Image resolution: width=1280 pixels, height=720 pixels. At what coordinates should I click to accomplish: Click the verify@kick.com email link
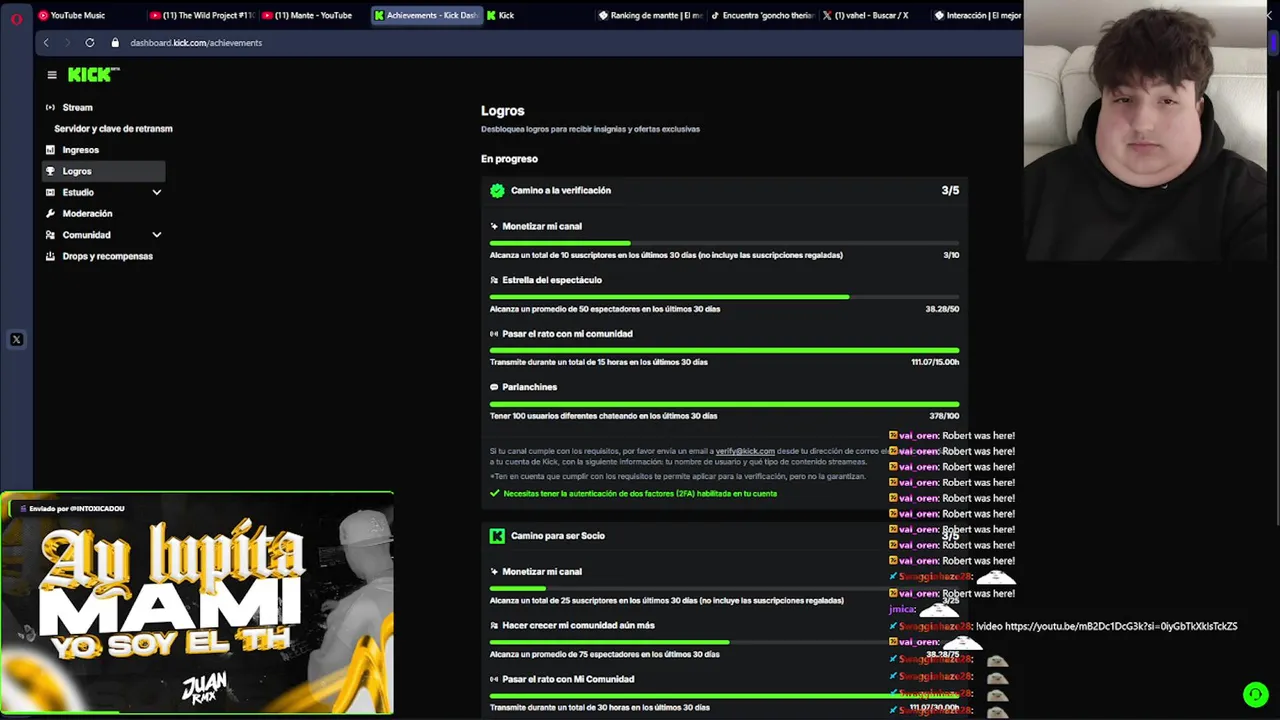[745, 451]
